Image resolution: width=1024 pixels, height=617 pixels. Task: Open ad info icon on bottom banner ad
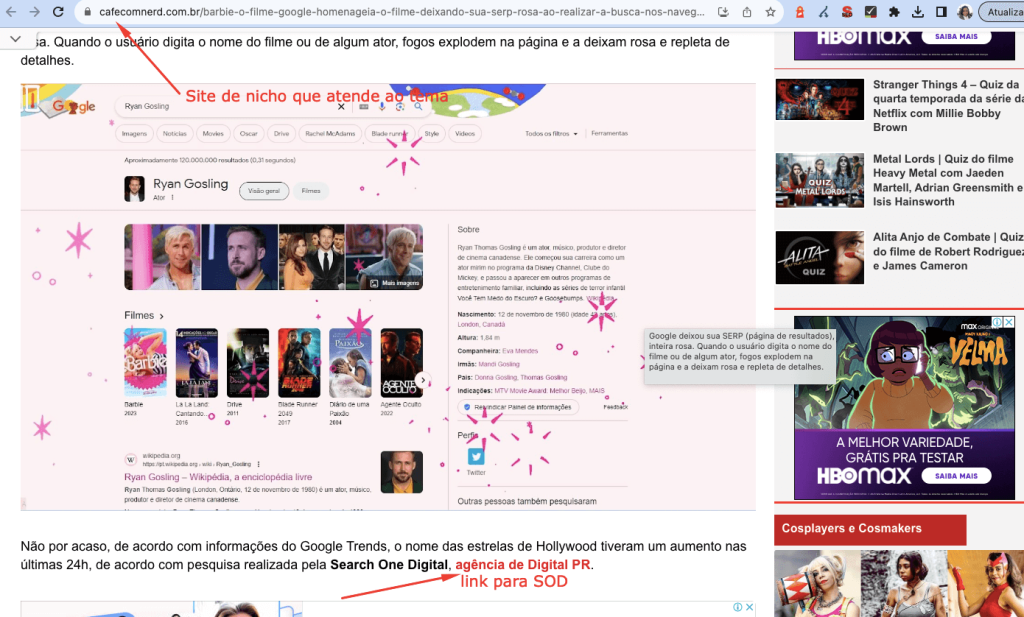737,607
